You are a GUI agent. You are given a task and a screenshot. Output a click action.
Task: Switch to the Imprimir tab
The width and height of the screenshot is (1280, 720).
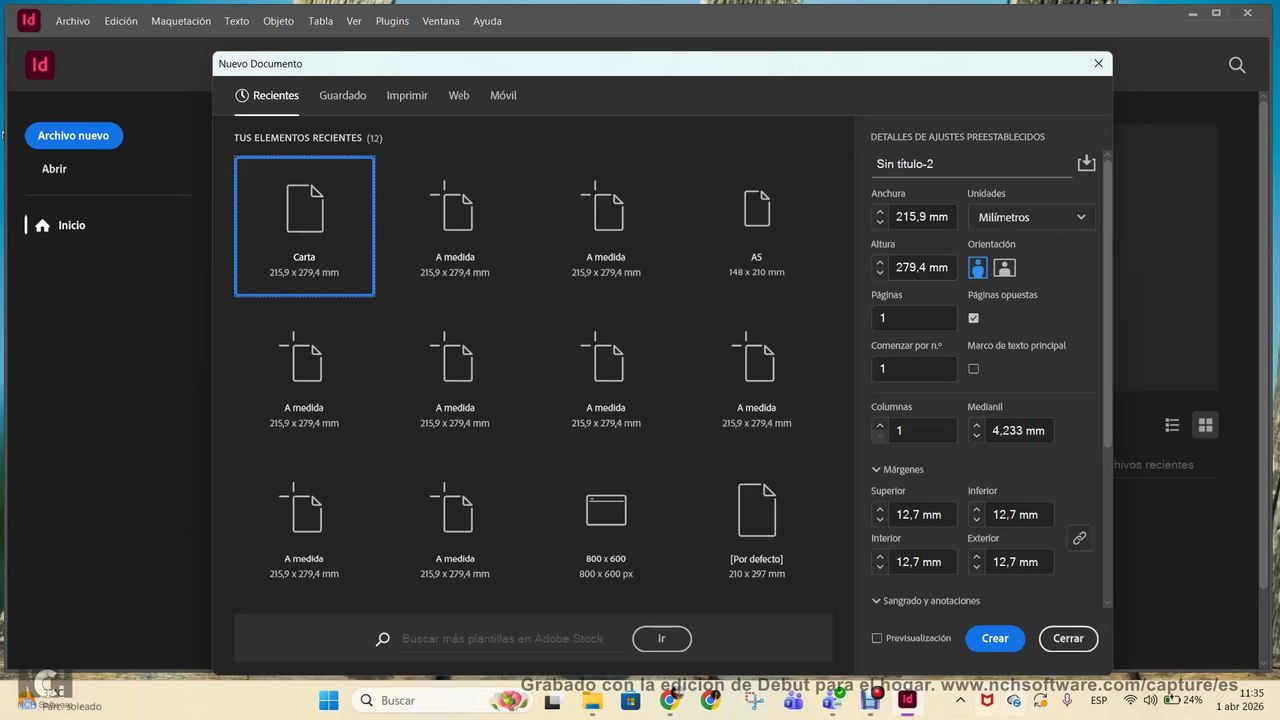tap(407, 96)
